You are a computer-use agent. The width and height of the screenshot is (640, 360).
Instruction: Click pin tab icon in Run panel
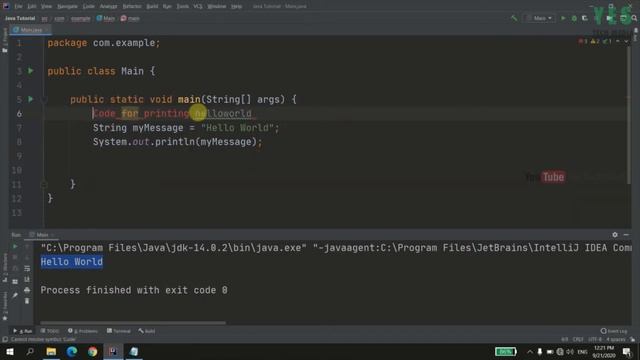tap(15, 295)
